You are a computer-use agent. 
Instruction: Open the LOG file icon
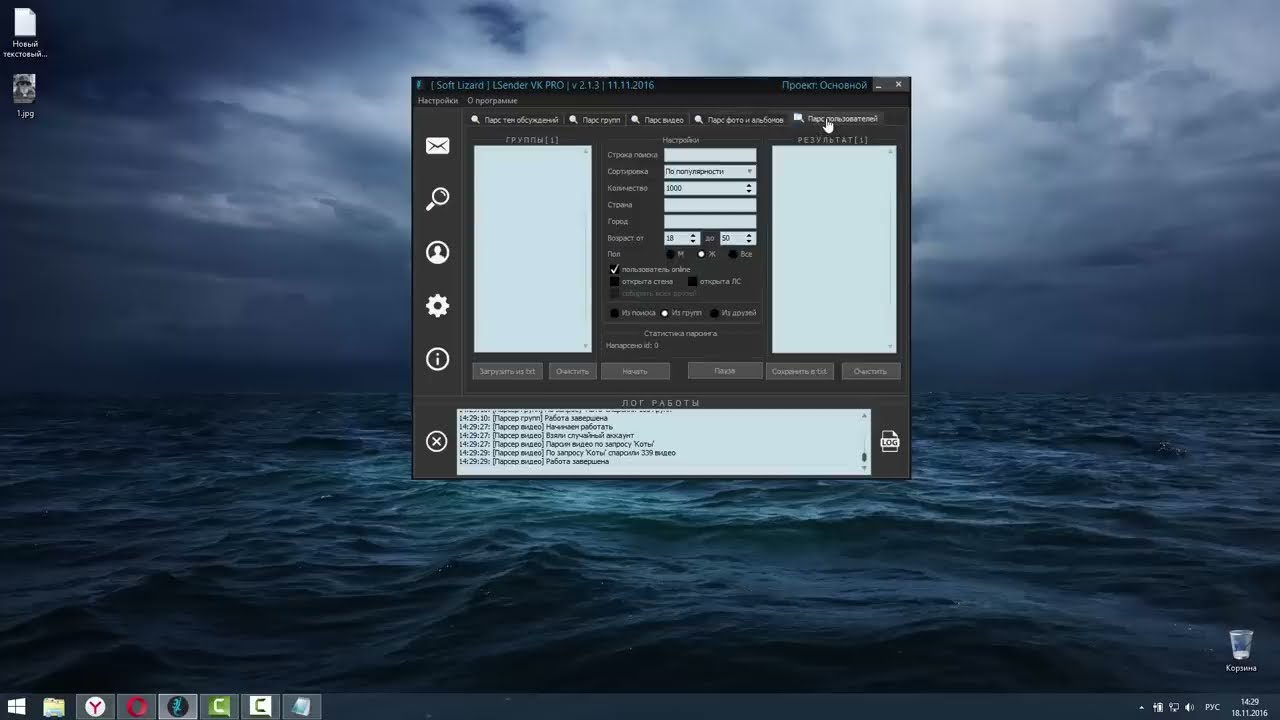pyautogui.click(x=889, y=441)
